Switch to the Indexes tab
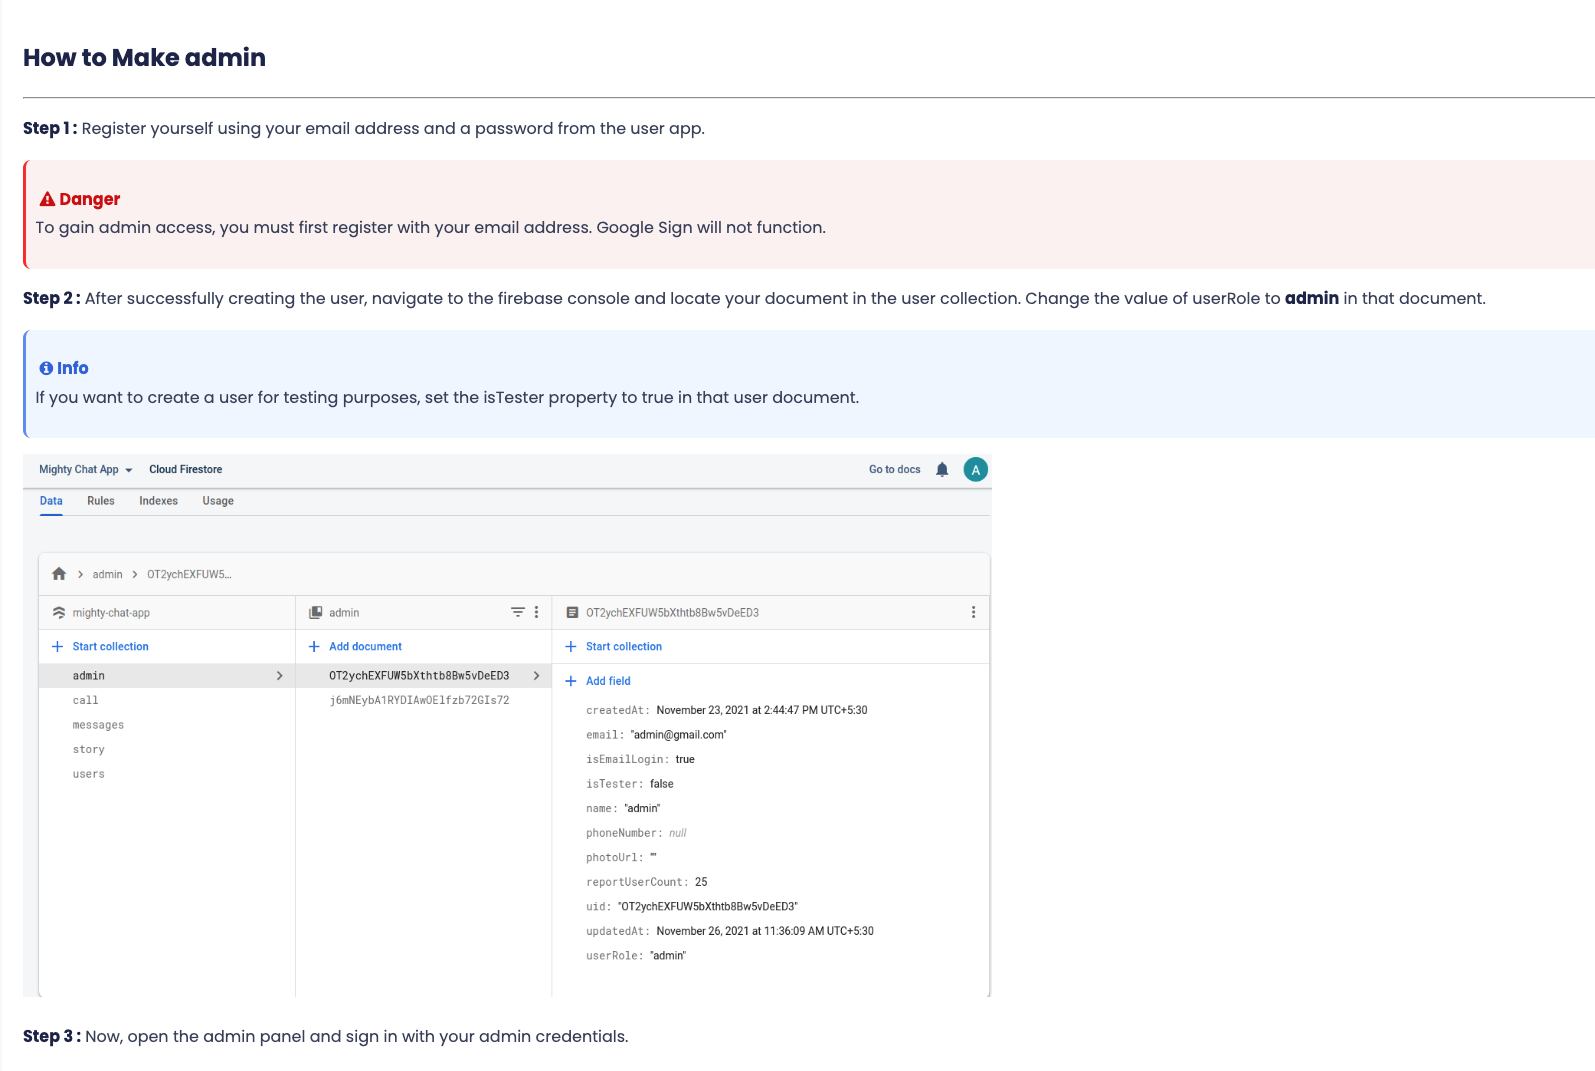 [x=159, y=501]
